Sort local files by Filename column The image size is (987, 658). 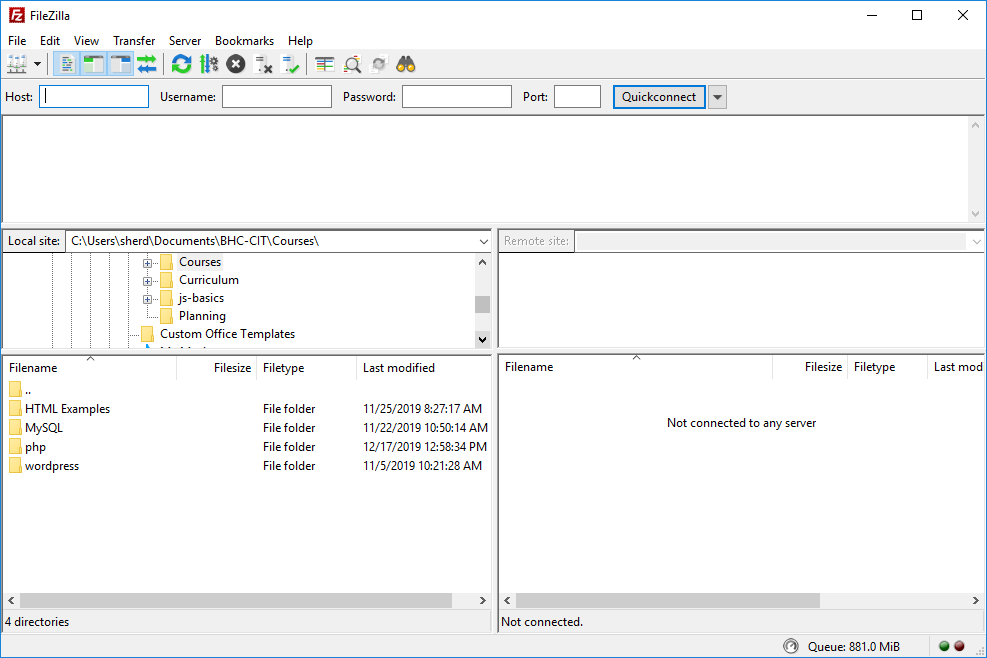coord(90,368)
